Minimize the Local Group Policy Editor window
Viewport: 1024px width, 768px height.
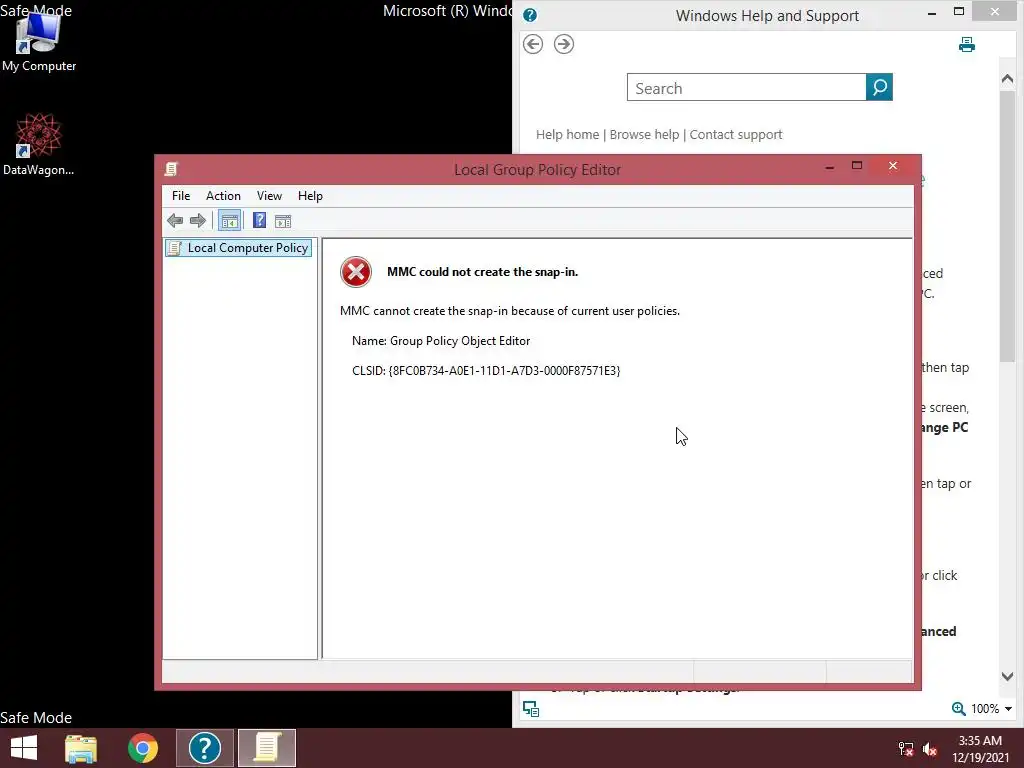pyautogui.click(x=829, y=167)
